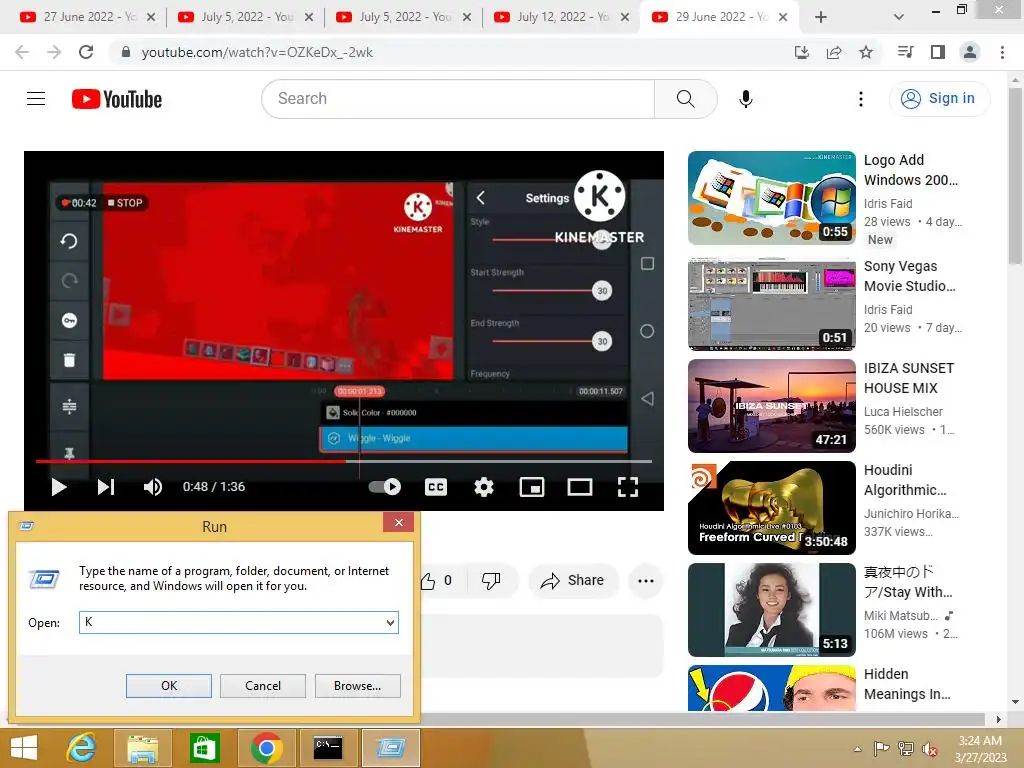Image resolution: width=1024 pixels, height=768 pixels.
Task: Dislike the video with thumbs down
Action: point(491,581)
